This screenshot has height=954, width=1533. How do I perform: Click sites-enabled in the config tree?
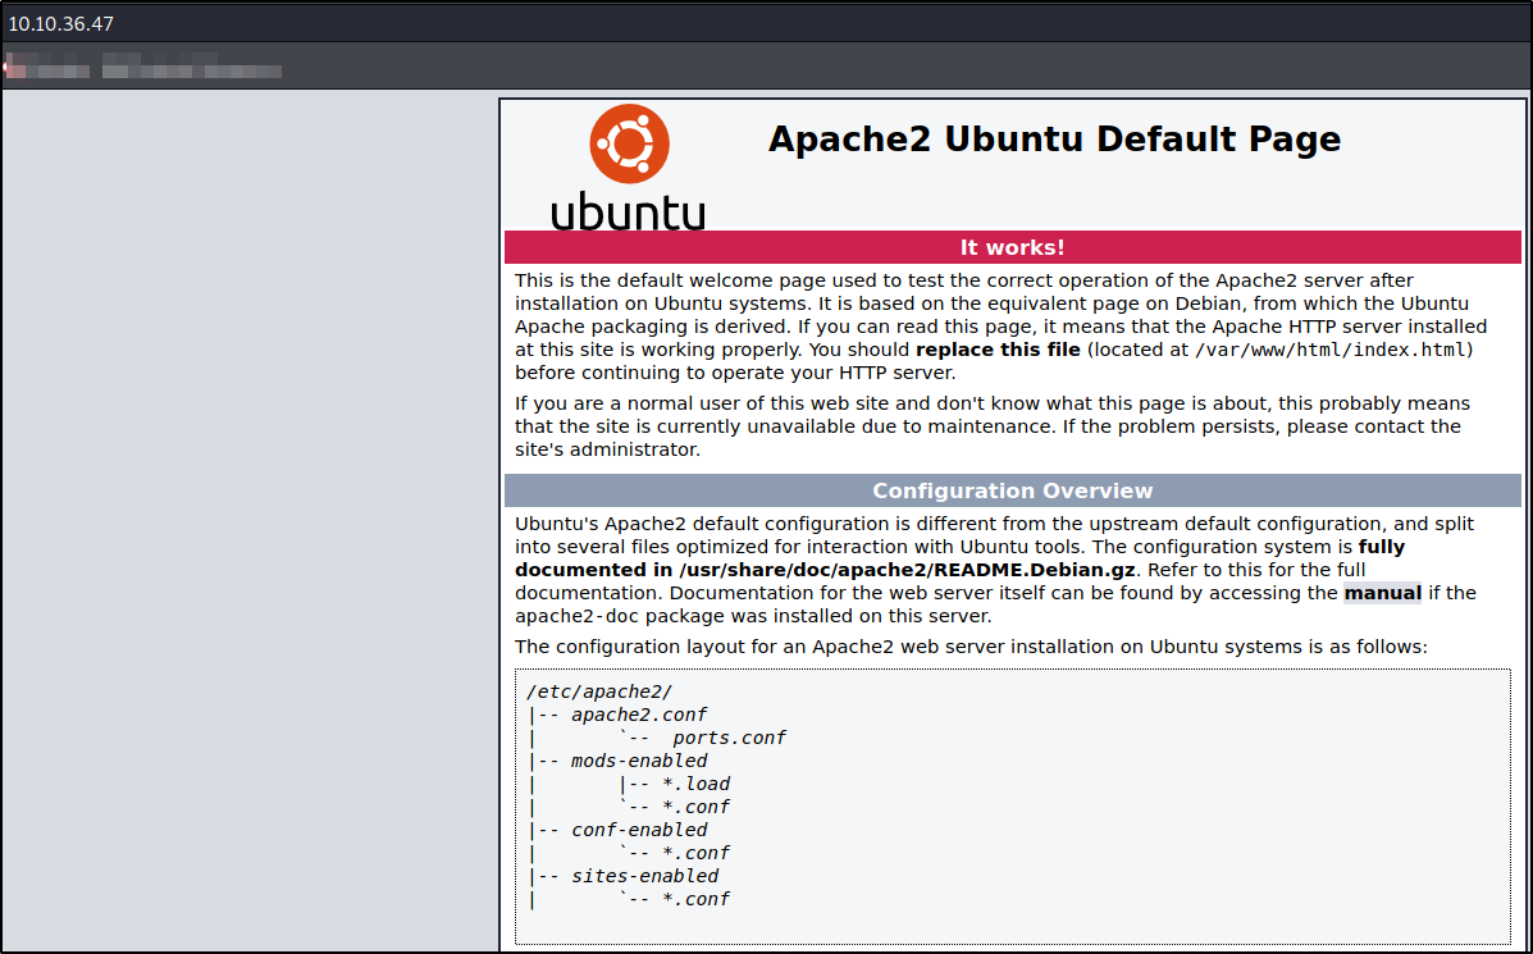click(x=645, y=876)
